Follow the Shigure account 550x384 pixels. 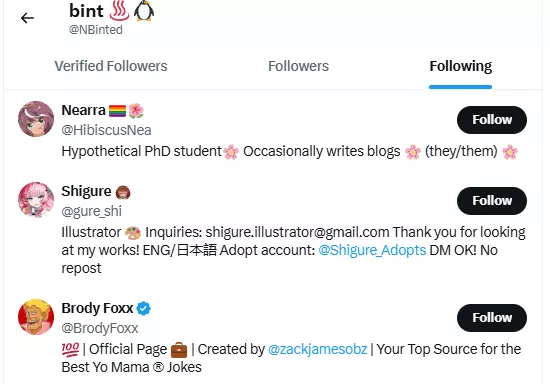coord(492,201)
